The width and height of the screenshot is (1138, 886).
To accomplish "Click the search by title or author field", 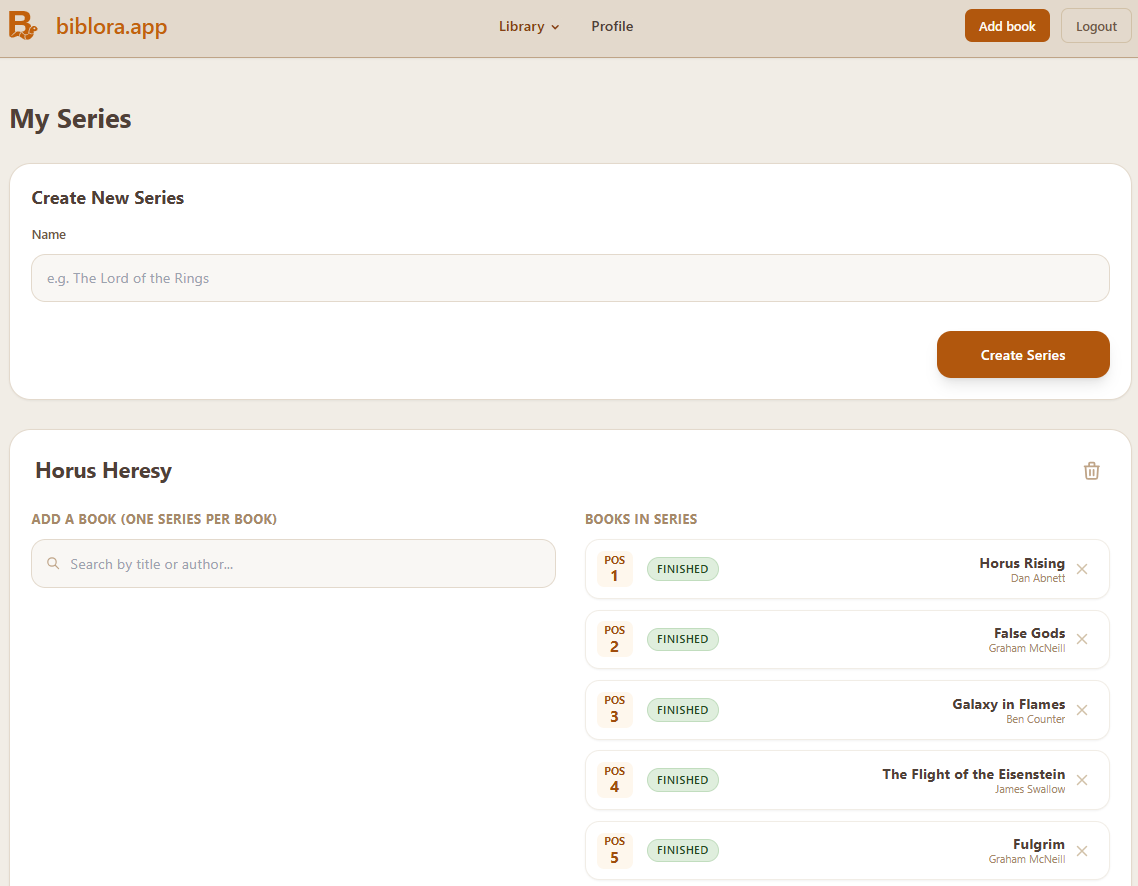I will point(300,564).
